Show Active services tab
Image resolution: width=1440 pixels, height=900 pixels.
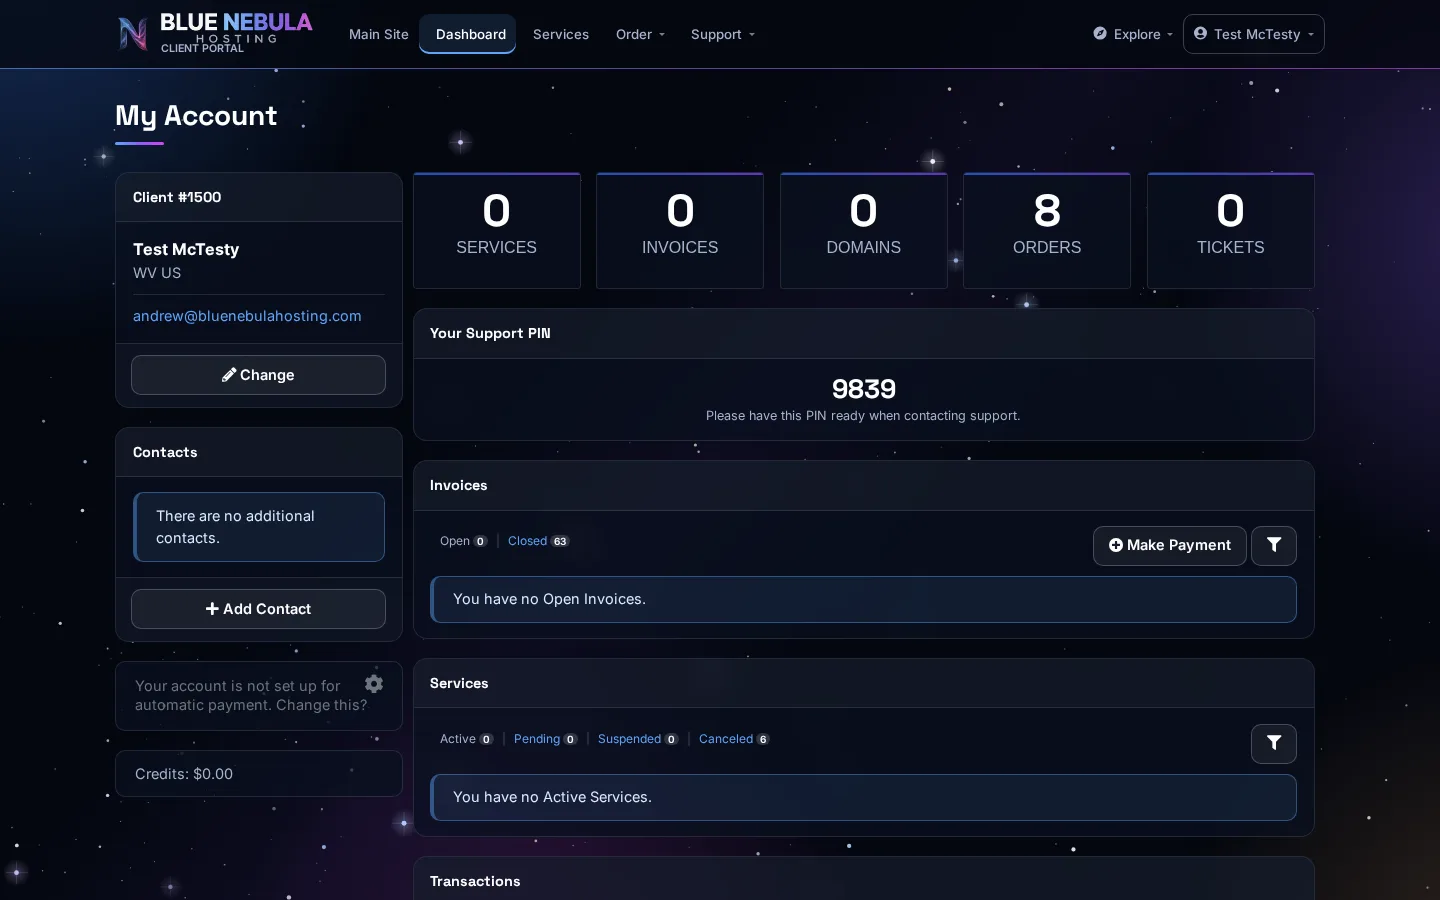coord(466,739)
